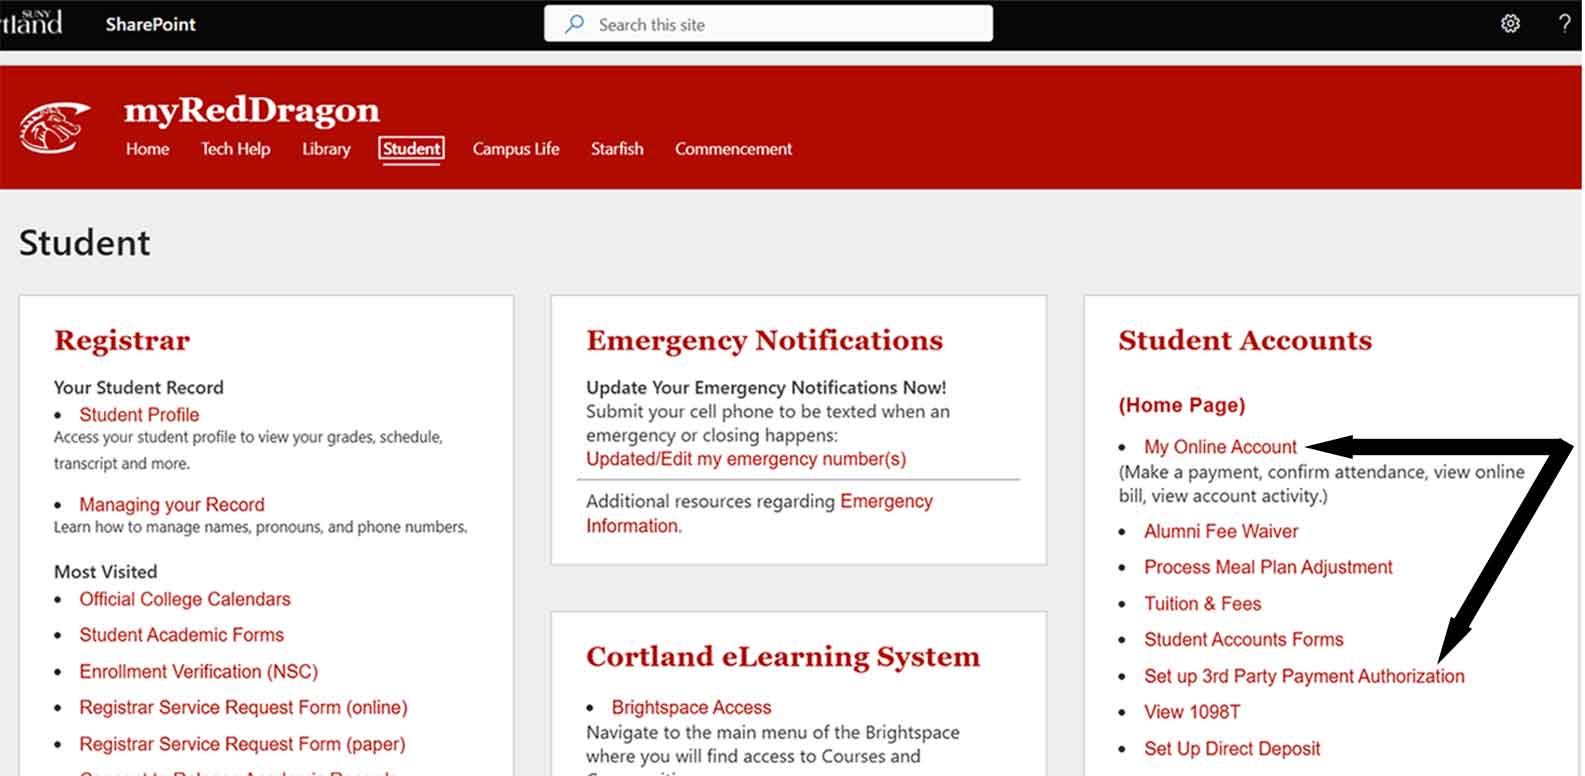Click Update Your Emergency Notifications Now! text
The height and width of the screenshot is (776, 1585).
click(x=766, y=387)
